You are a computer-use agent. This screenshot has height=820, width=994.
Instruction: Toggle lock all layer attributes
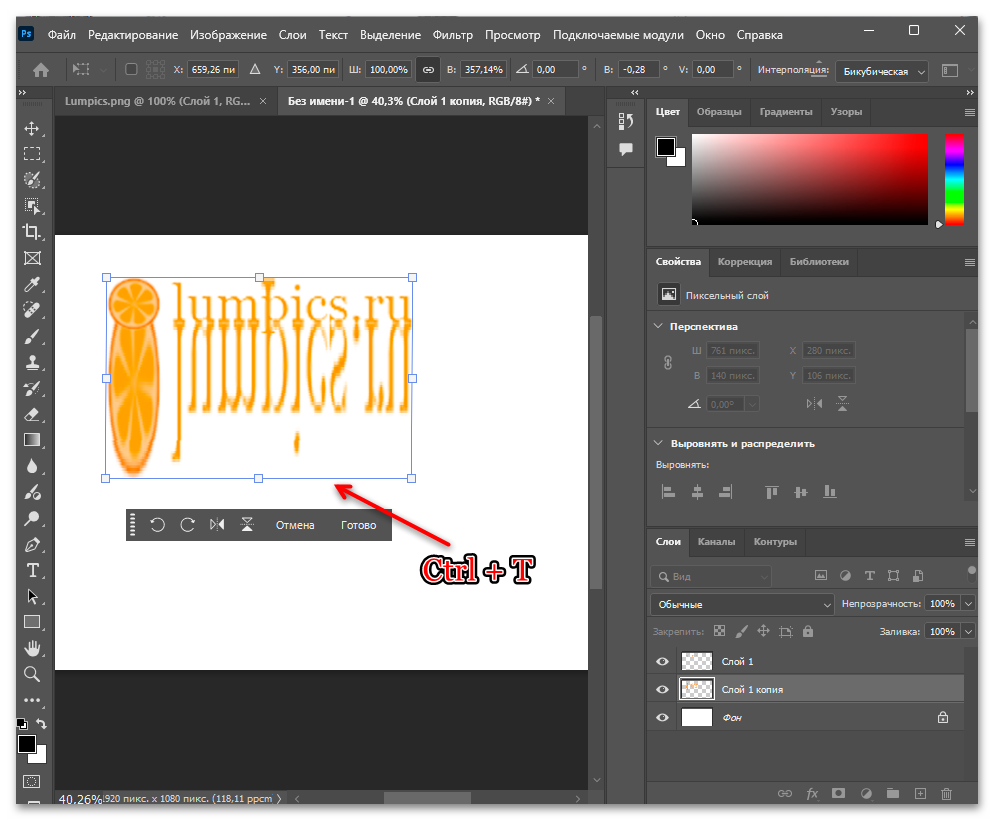808,631
